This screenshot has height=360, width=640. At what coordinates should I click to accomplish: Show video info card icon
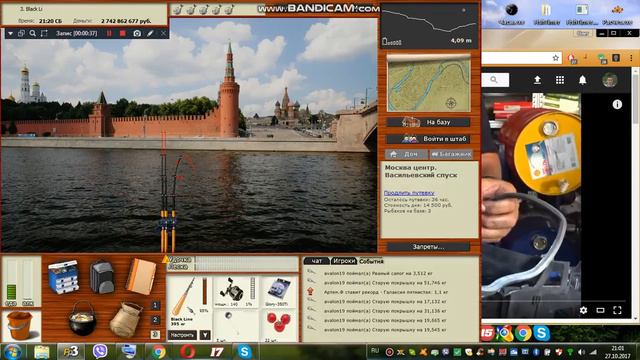[617, 104]
